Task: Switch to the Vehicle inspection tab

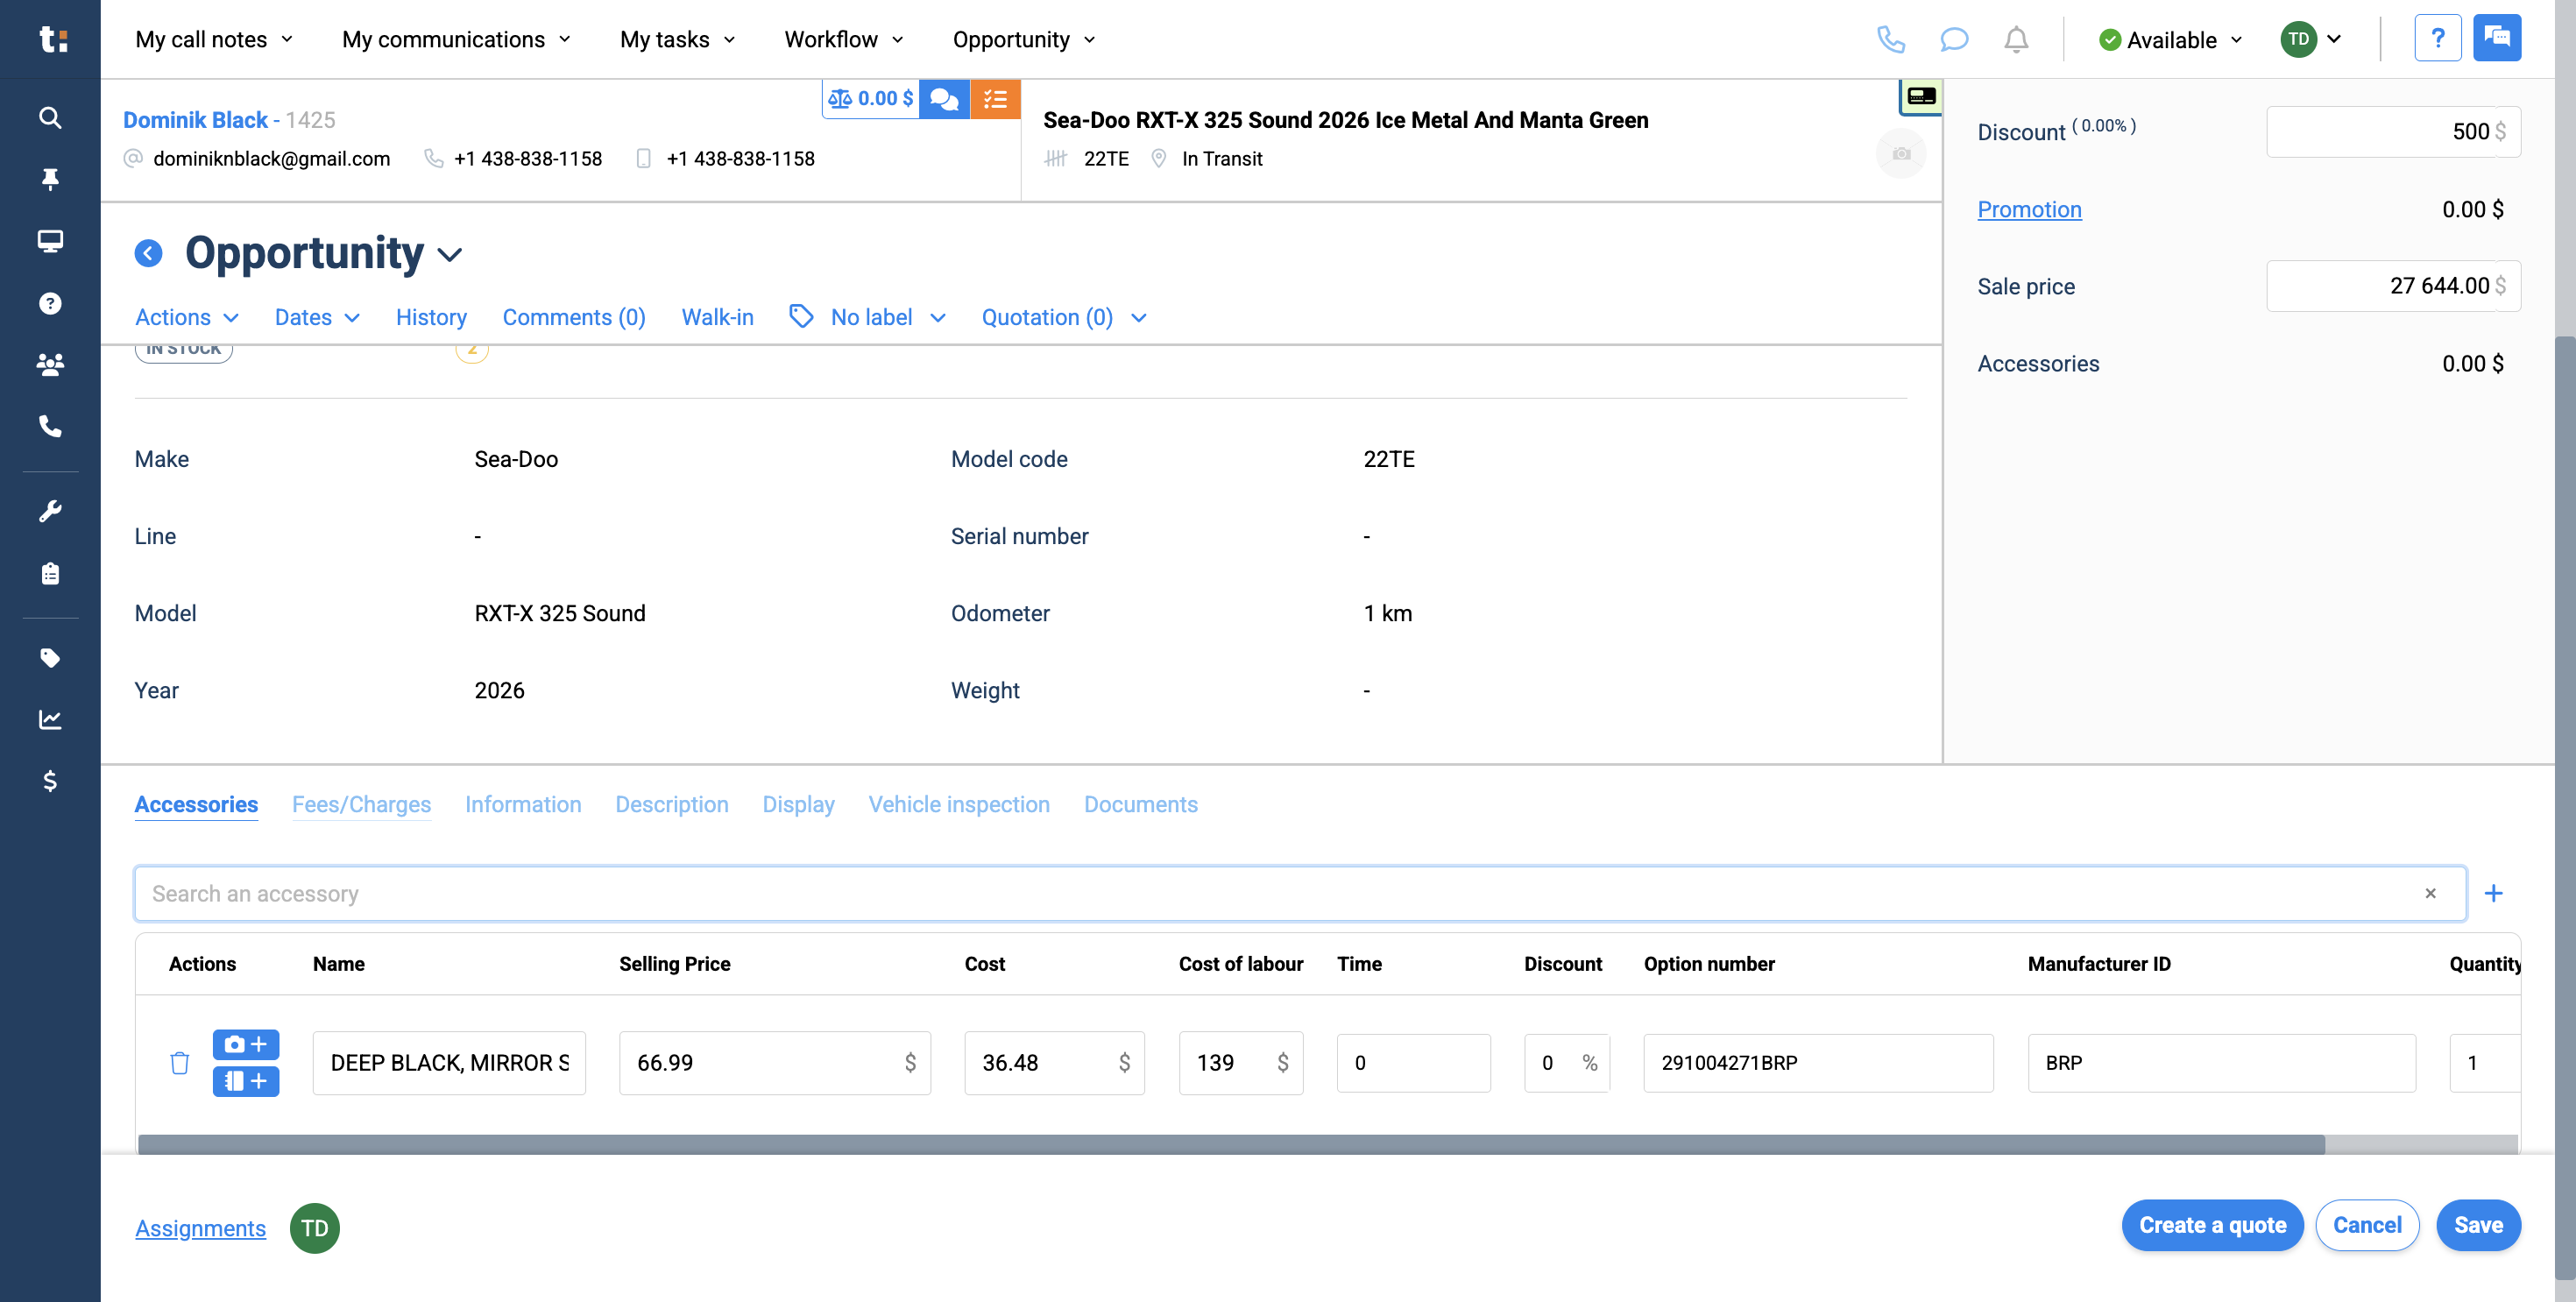Action: [x=958, y=804]
